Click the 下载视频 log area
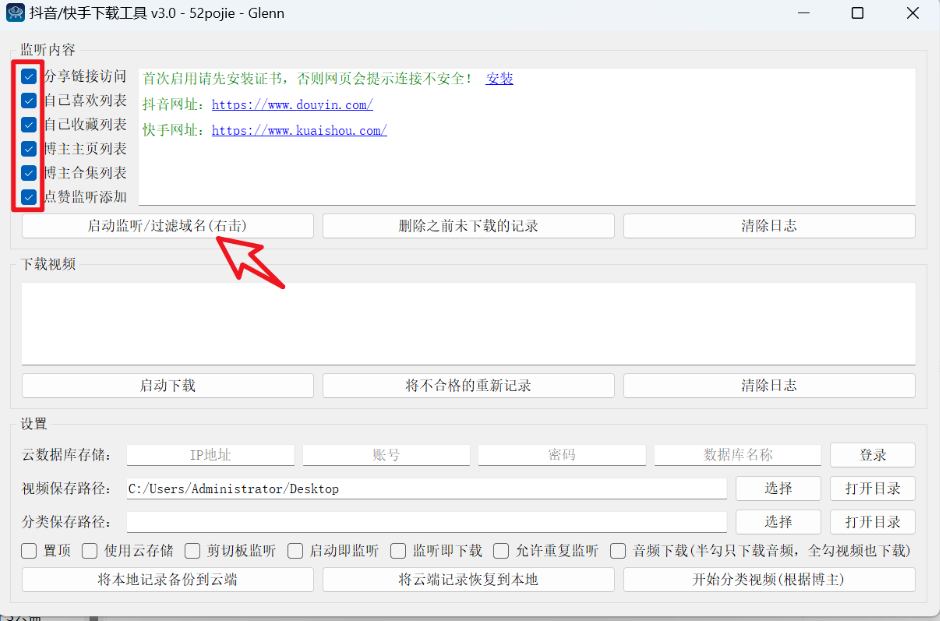This screenshot has width=940, height=621. [468, 324]
